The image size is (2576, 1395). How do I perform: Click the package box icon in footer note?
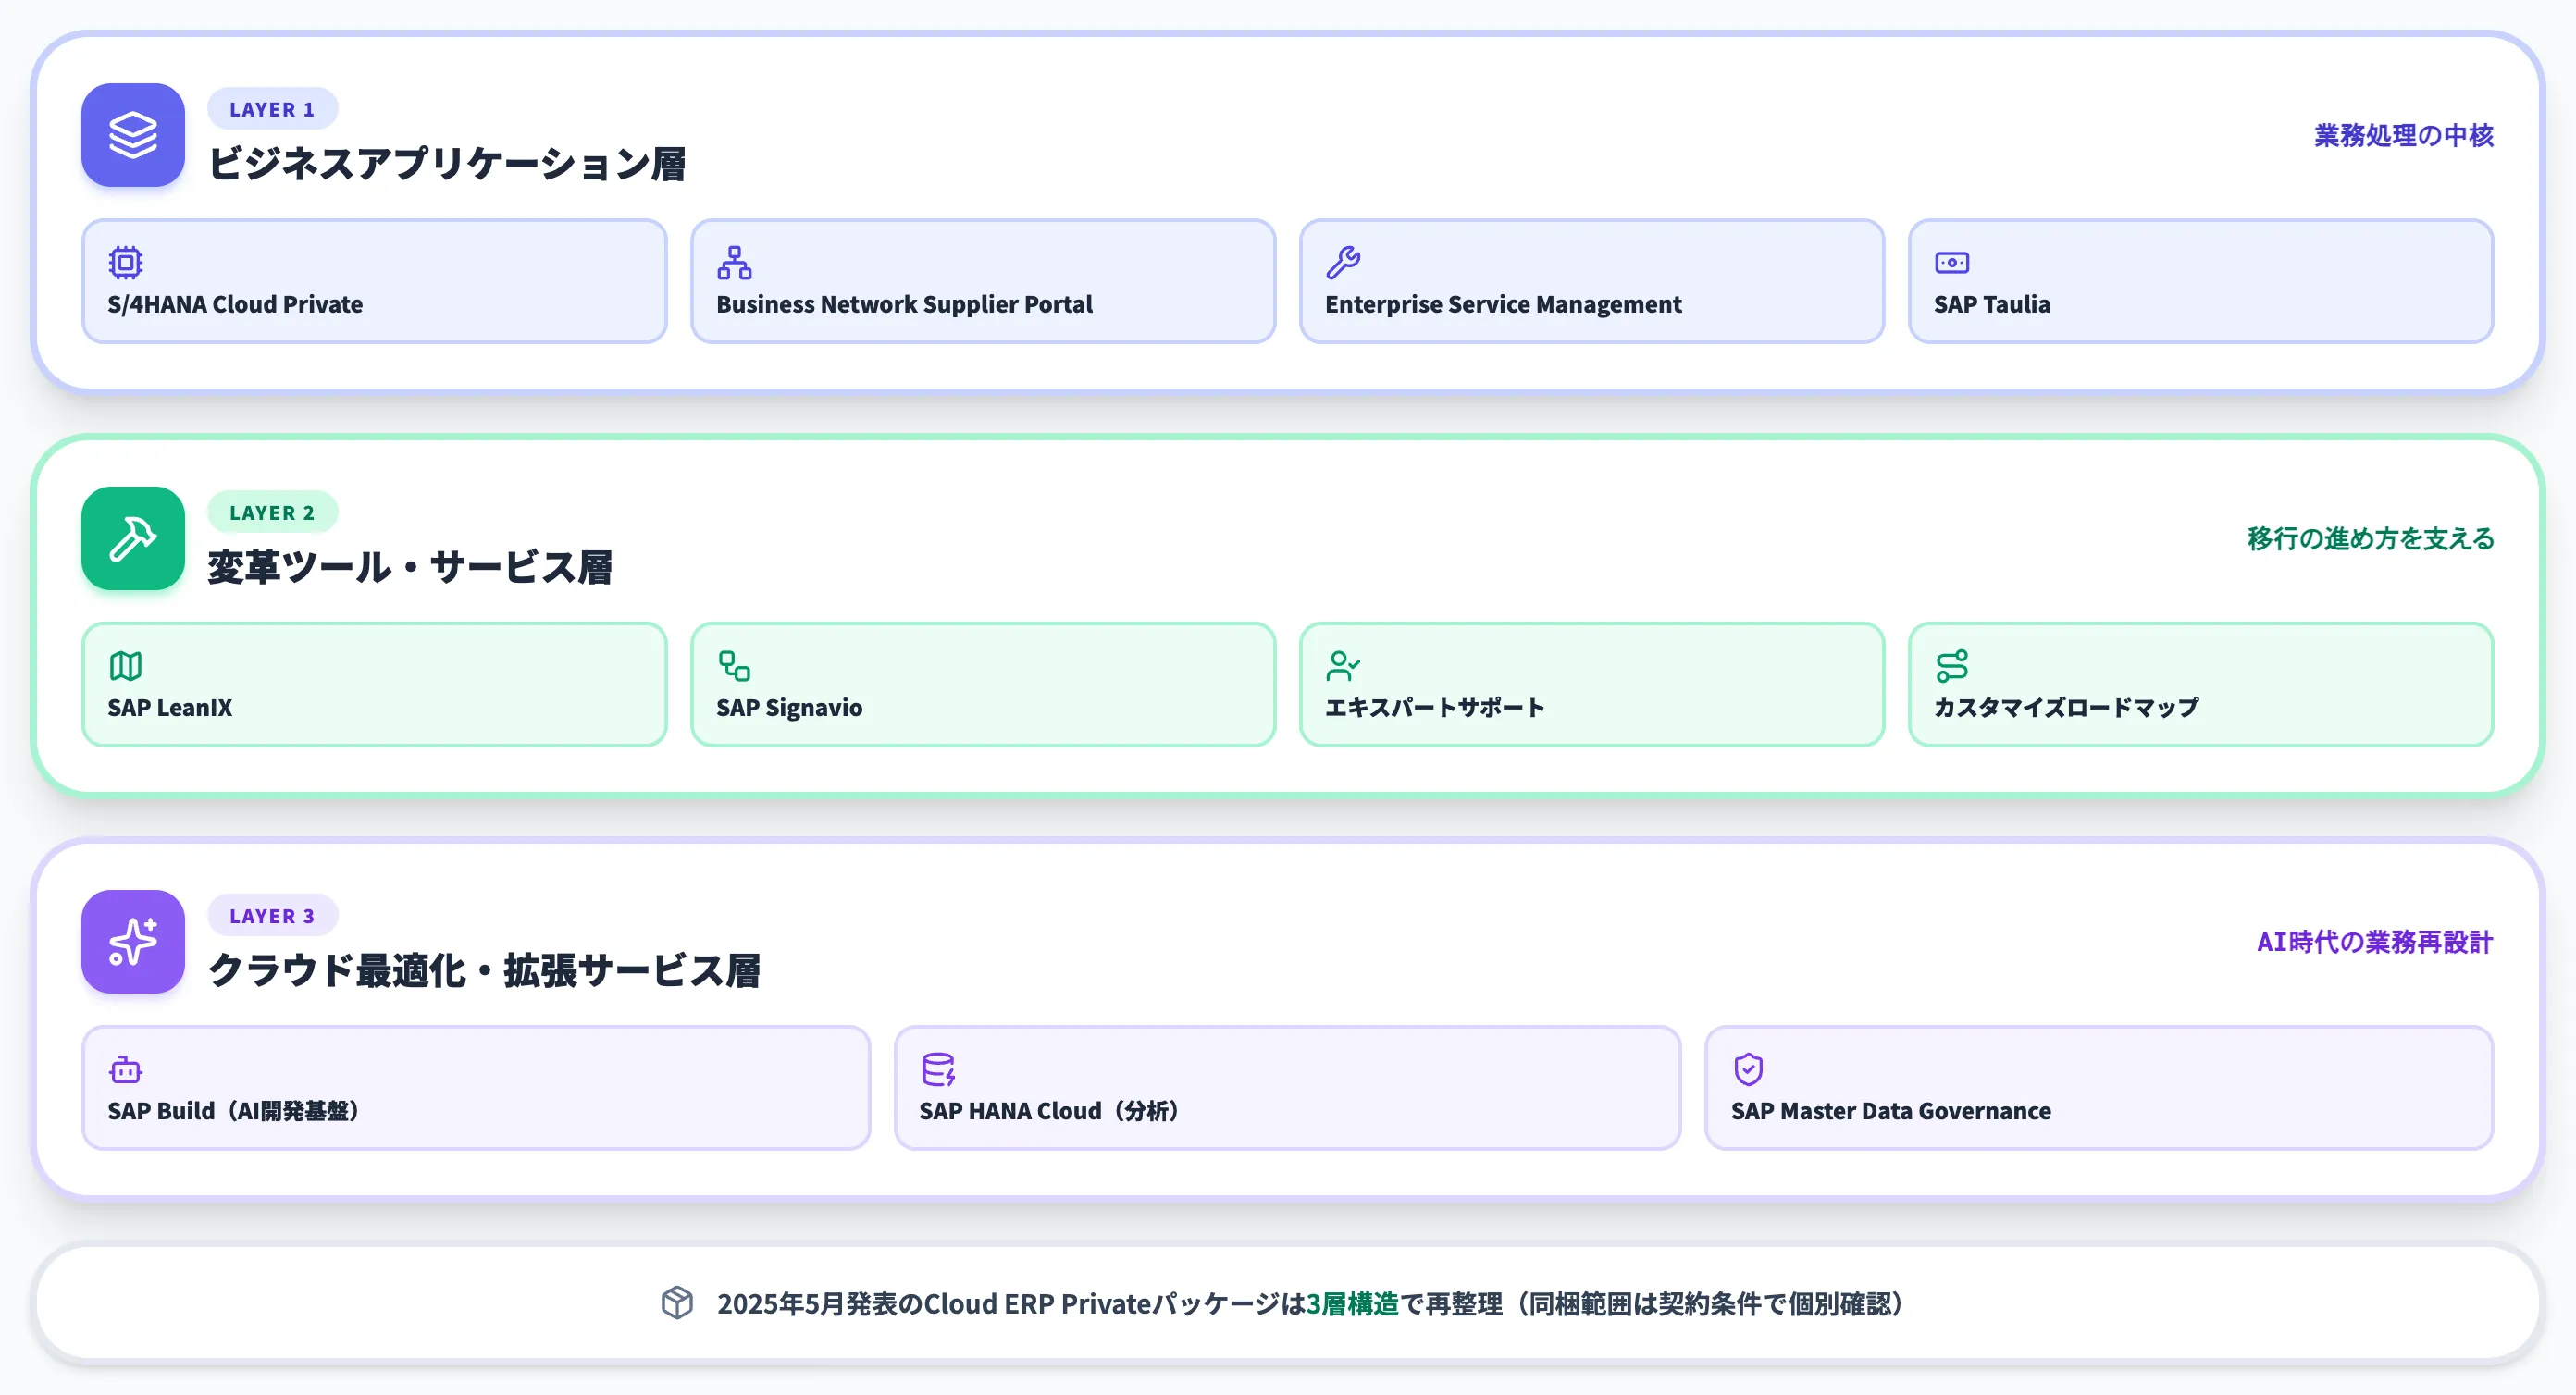(677, 1302)
